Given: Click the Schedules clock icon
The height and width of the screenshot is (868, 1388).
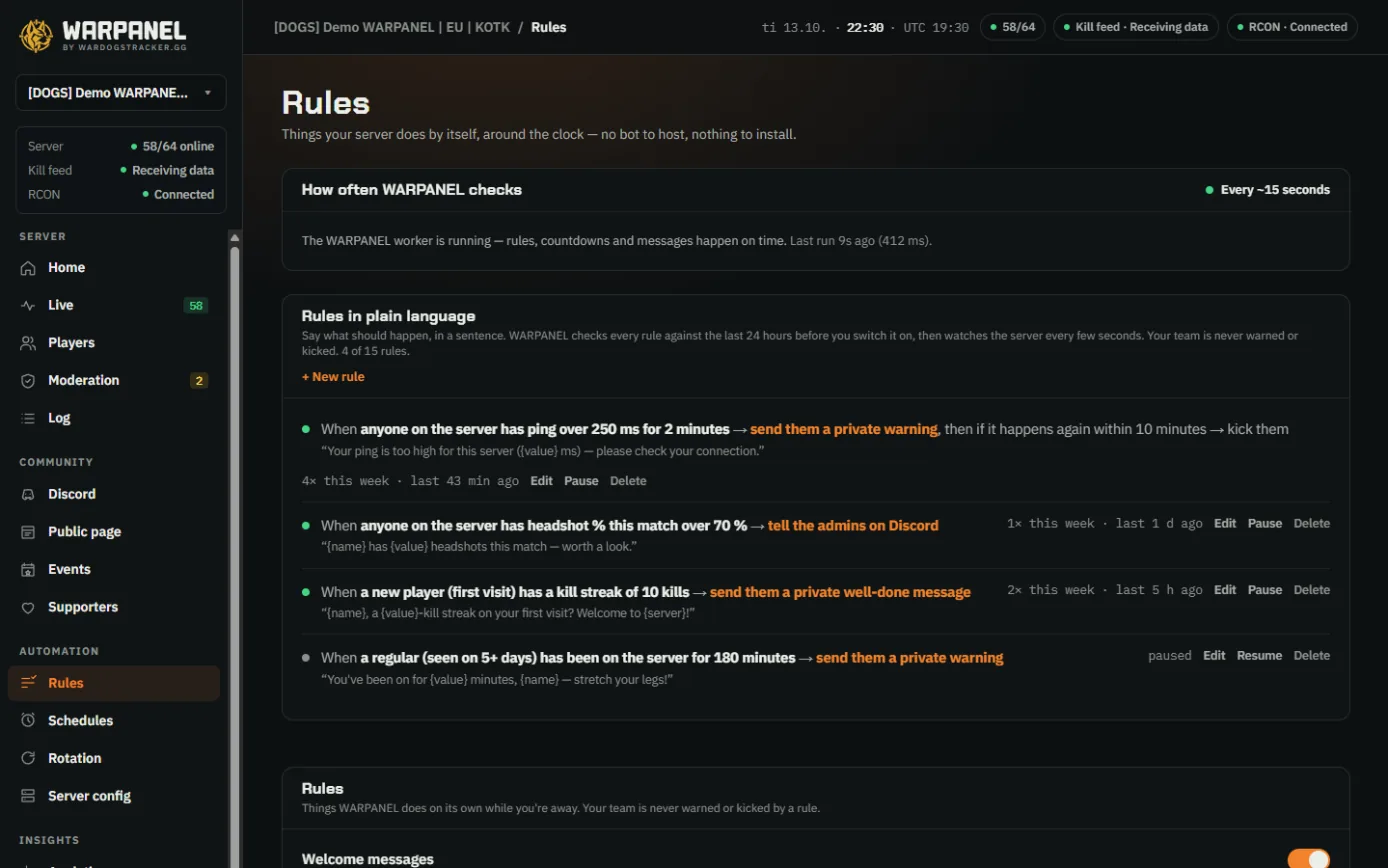Looking at the screenshot, I should click(28, 721).
